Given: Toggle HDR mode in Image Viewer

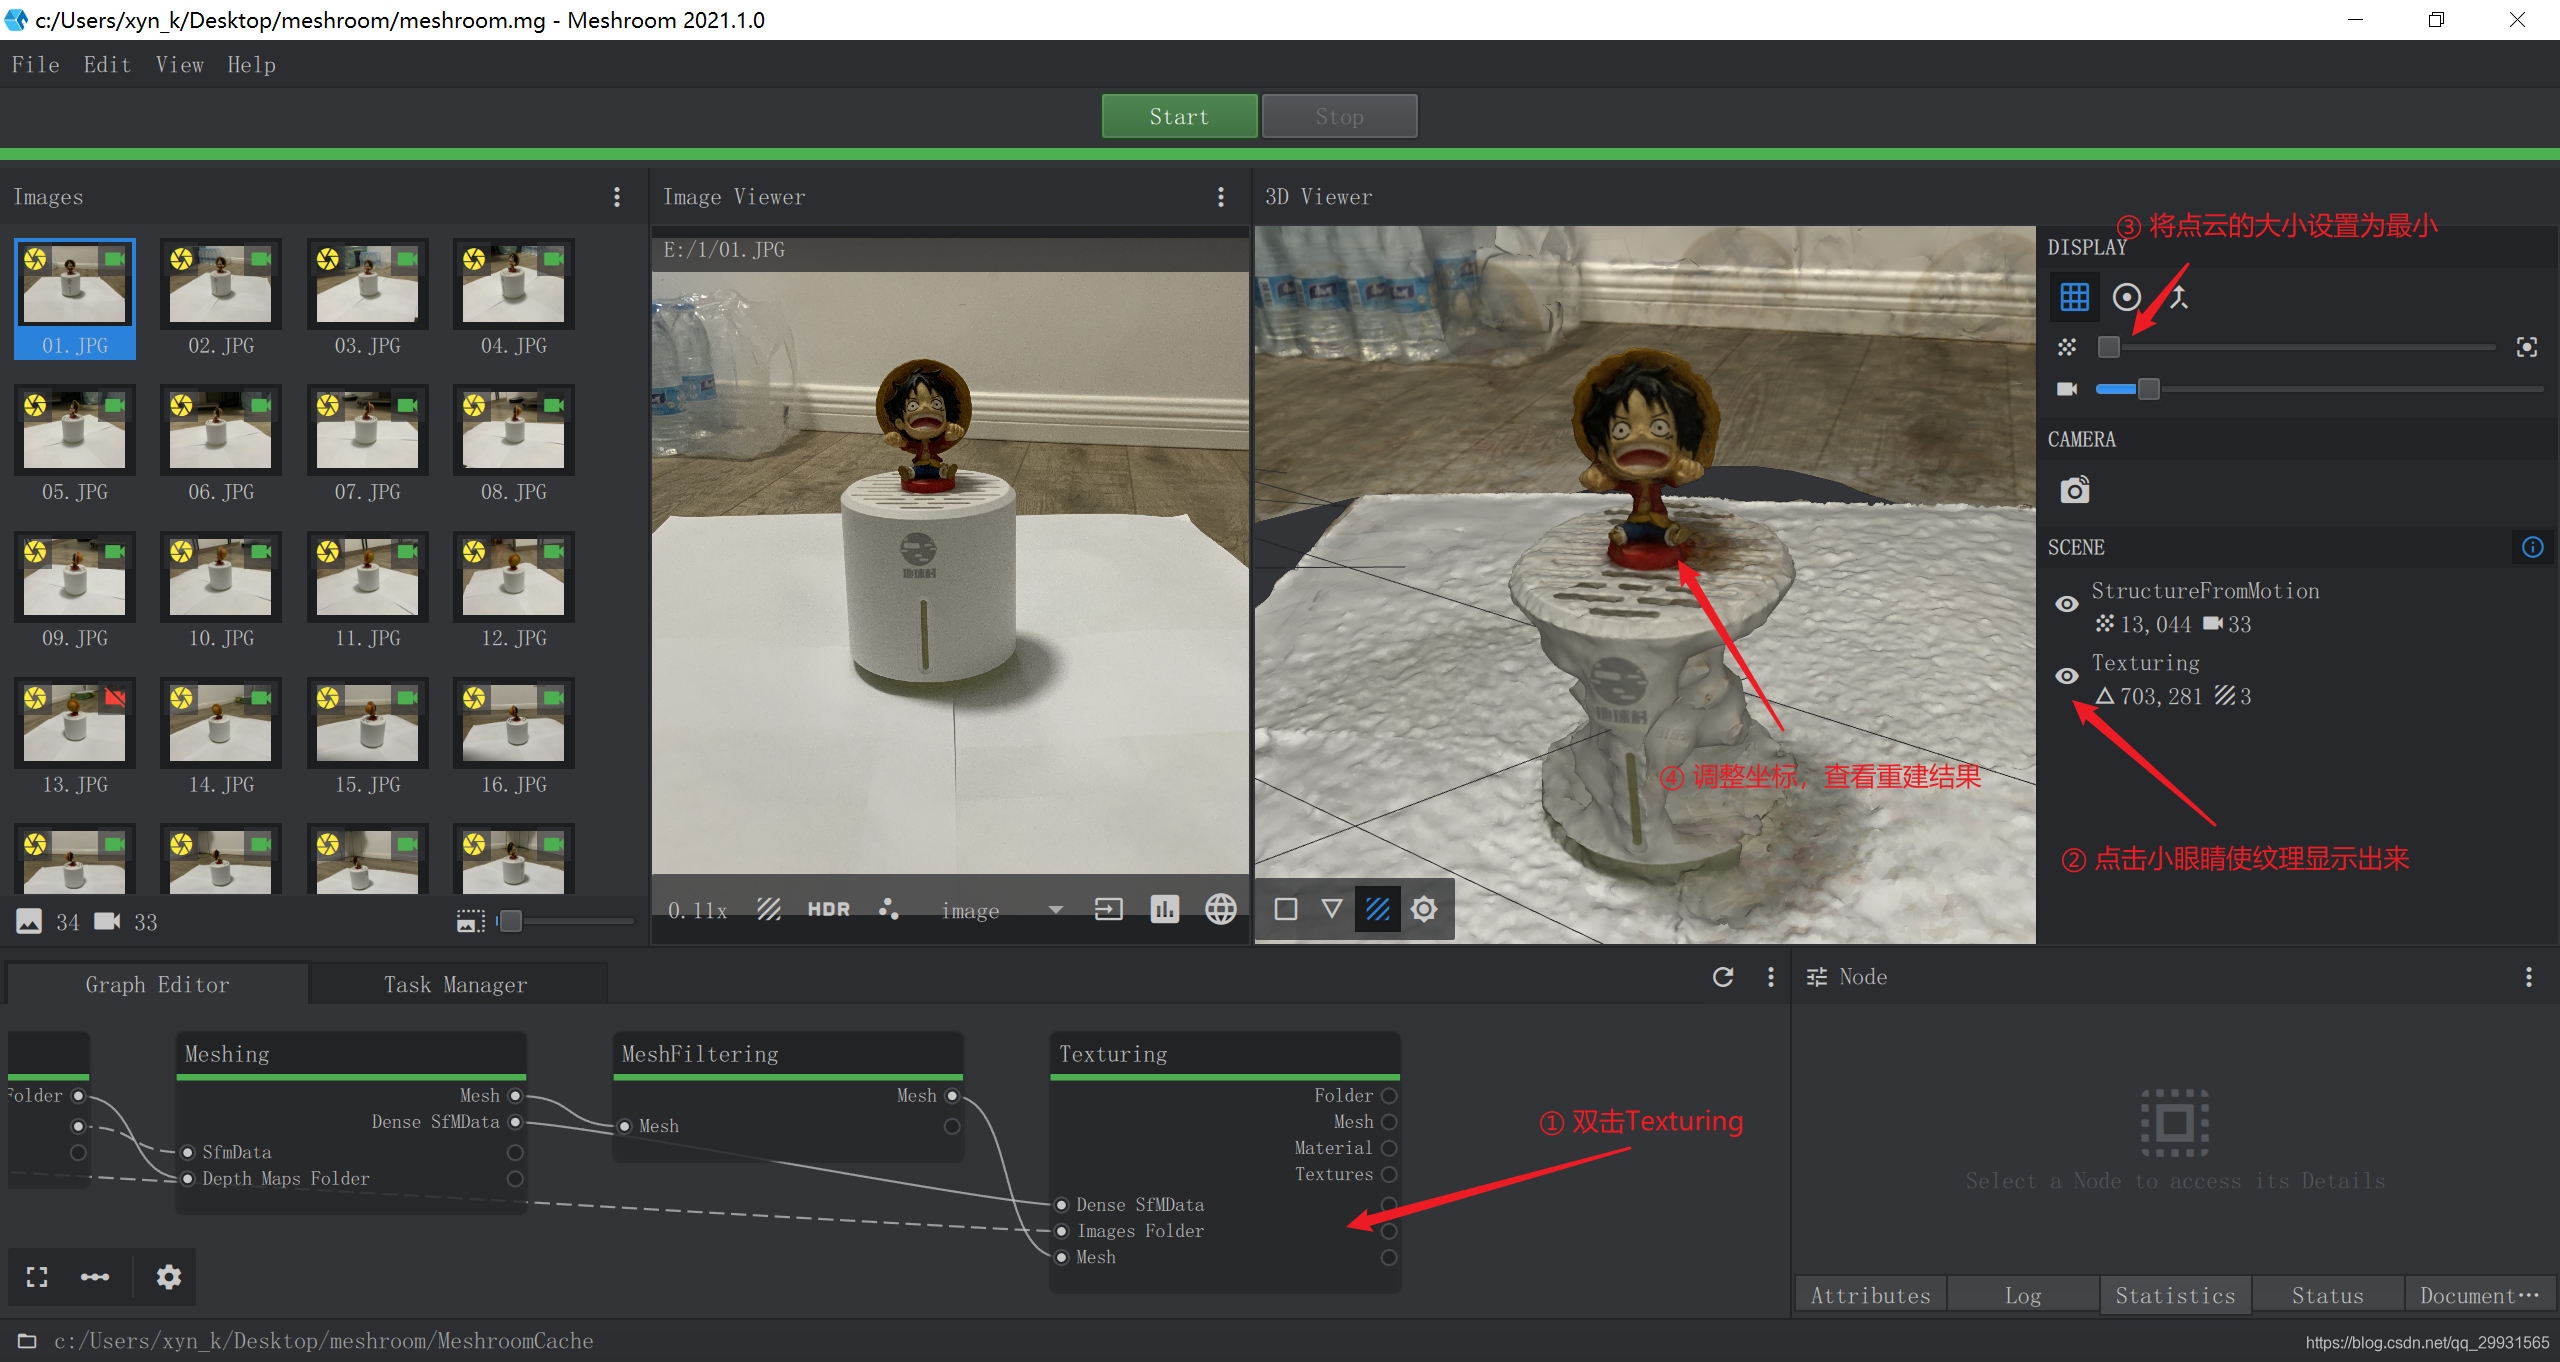Looking at the screenshot, I should pos(828,909).
